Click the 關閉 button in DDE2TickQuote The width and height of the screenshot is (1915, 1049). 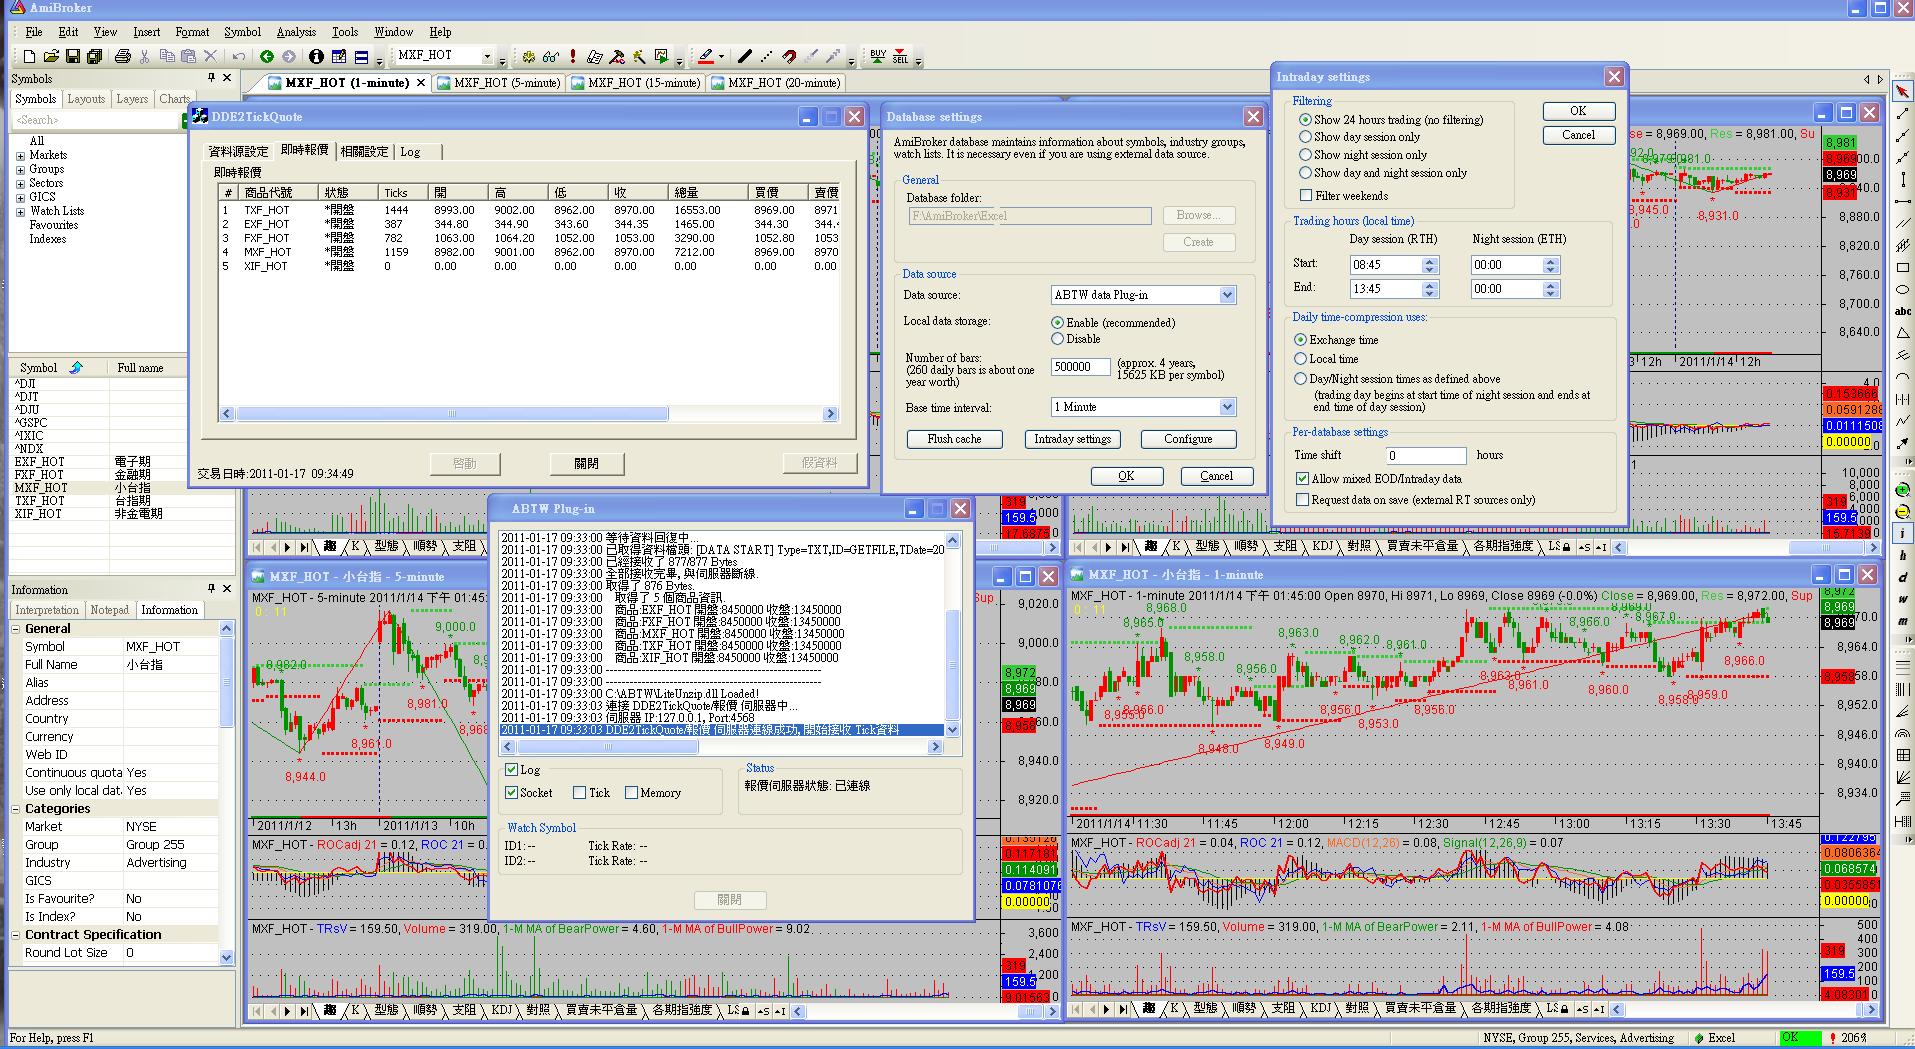pos(586,463)
